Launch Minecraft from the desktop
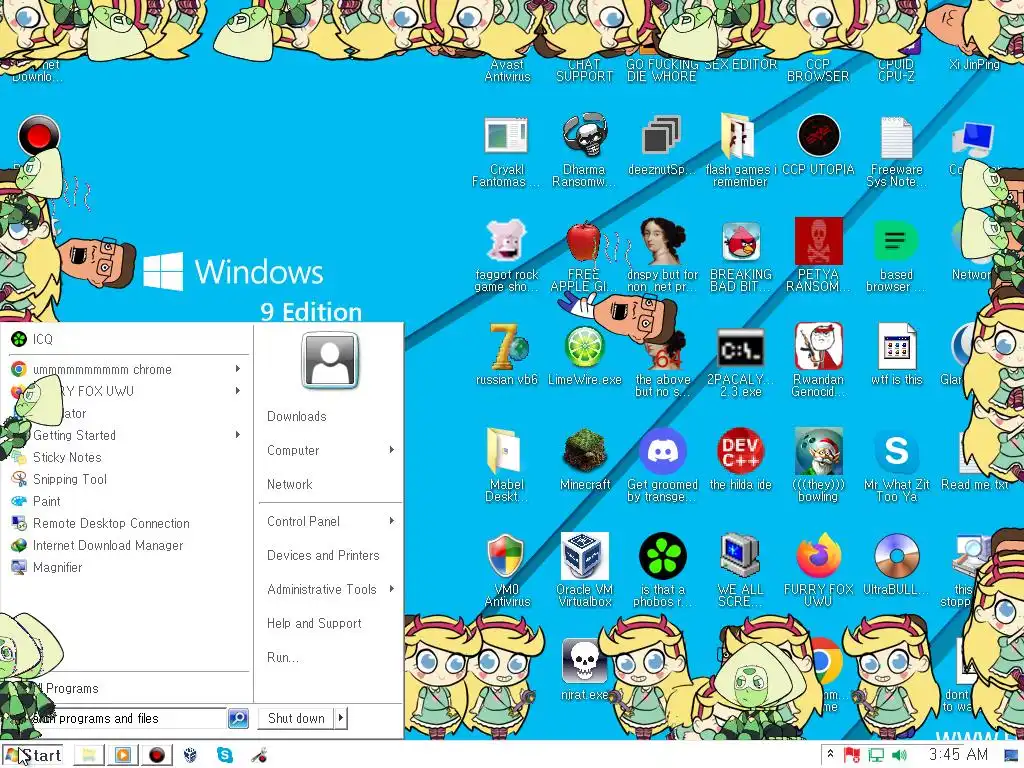The width and height of the screenshot is (1024, 768). pyautogui.click(x=584, y=451)
